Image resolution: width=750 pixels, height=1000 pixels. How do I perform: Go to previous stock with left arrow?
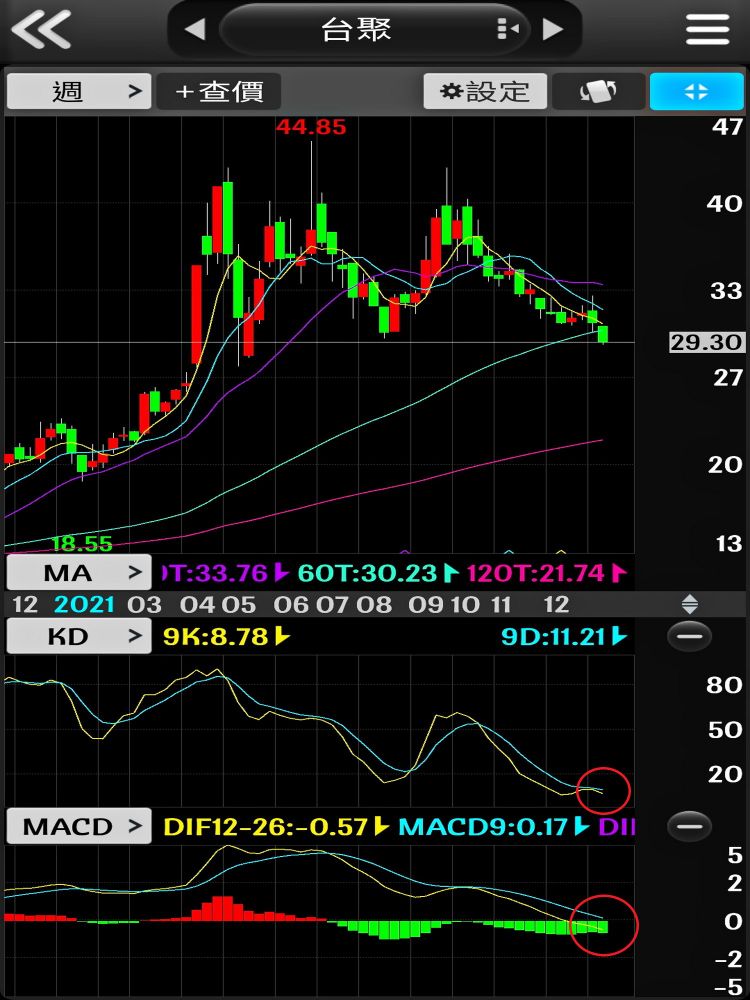click(x=195, y=30)
